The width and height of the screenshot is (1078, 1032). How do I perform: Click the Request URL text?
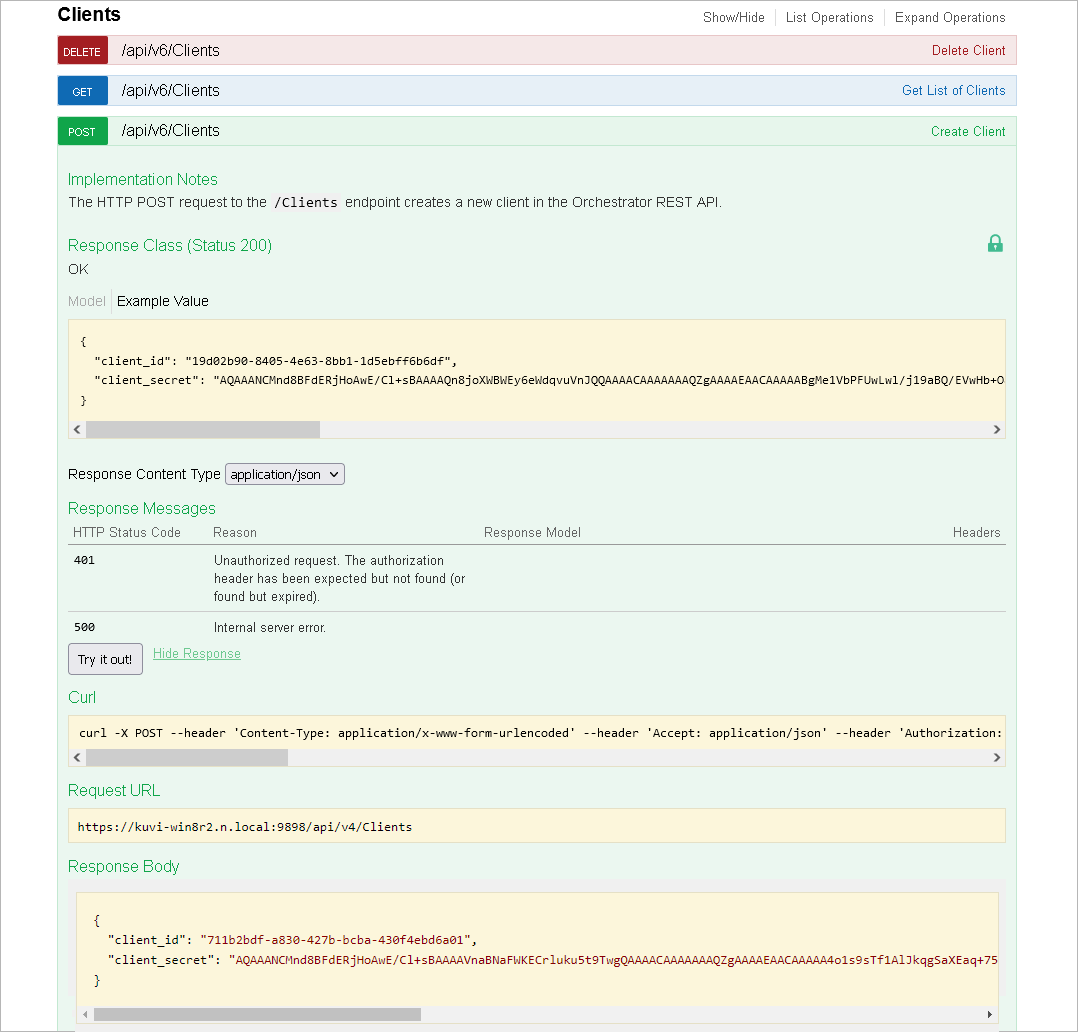point(245,827)
